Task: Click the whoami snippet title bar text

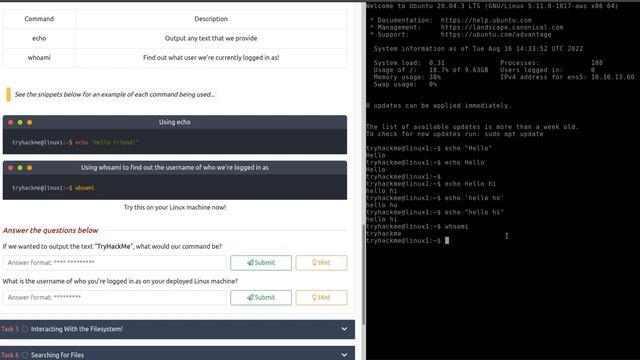Action: tap(175, 167)
